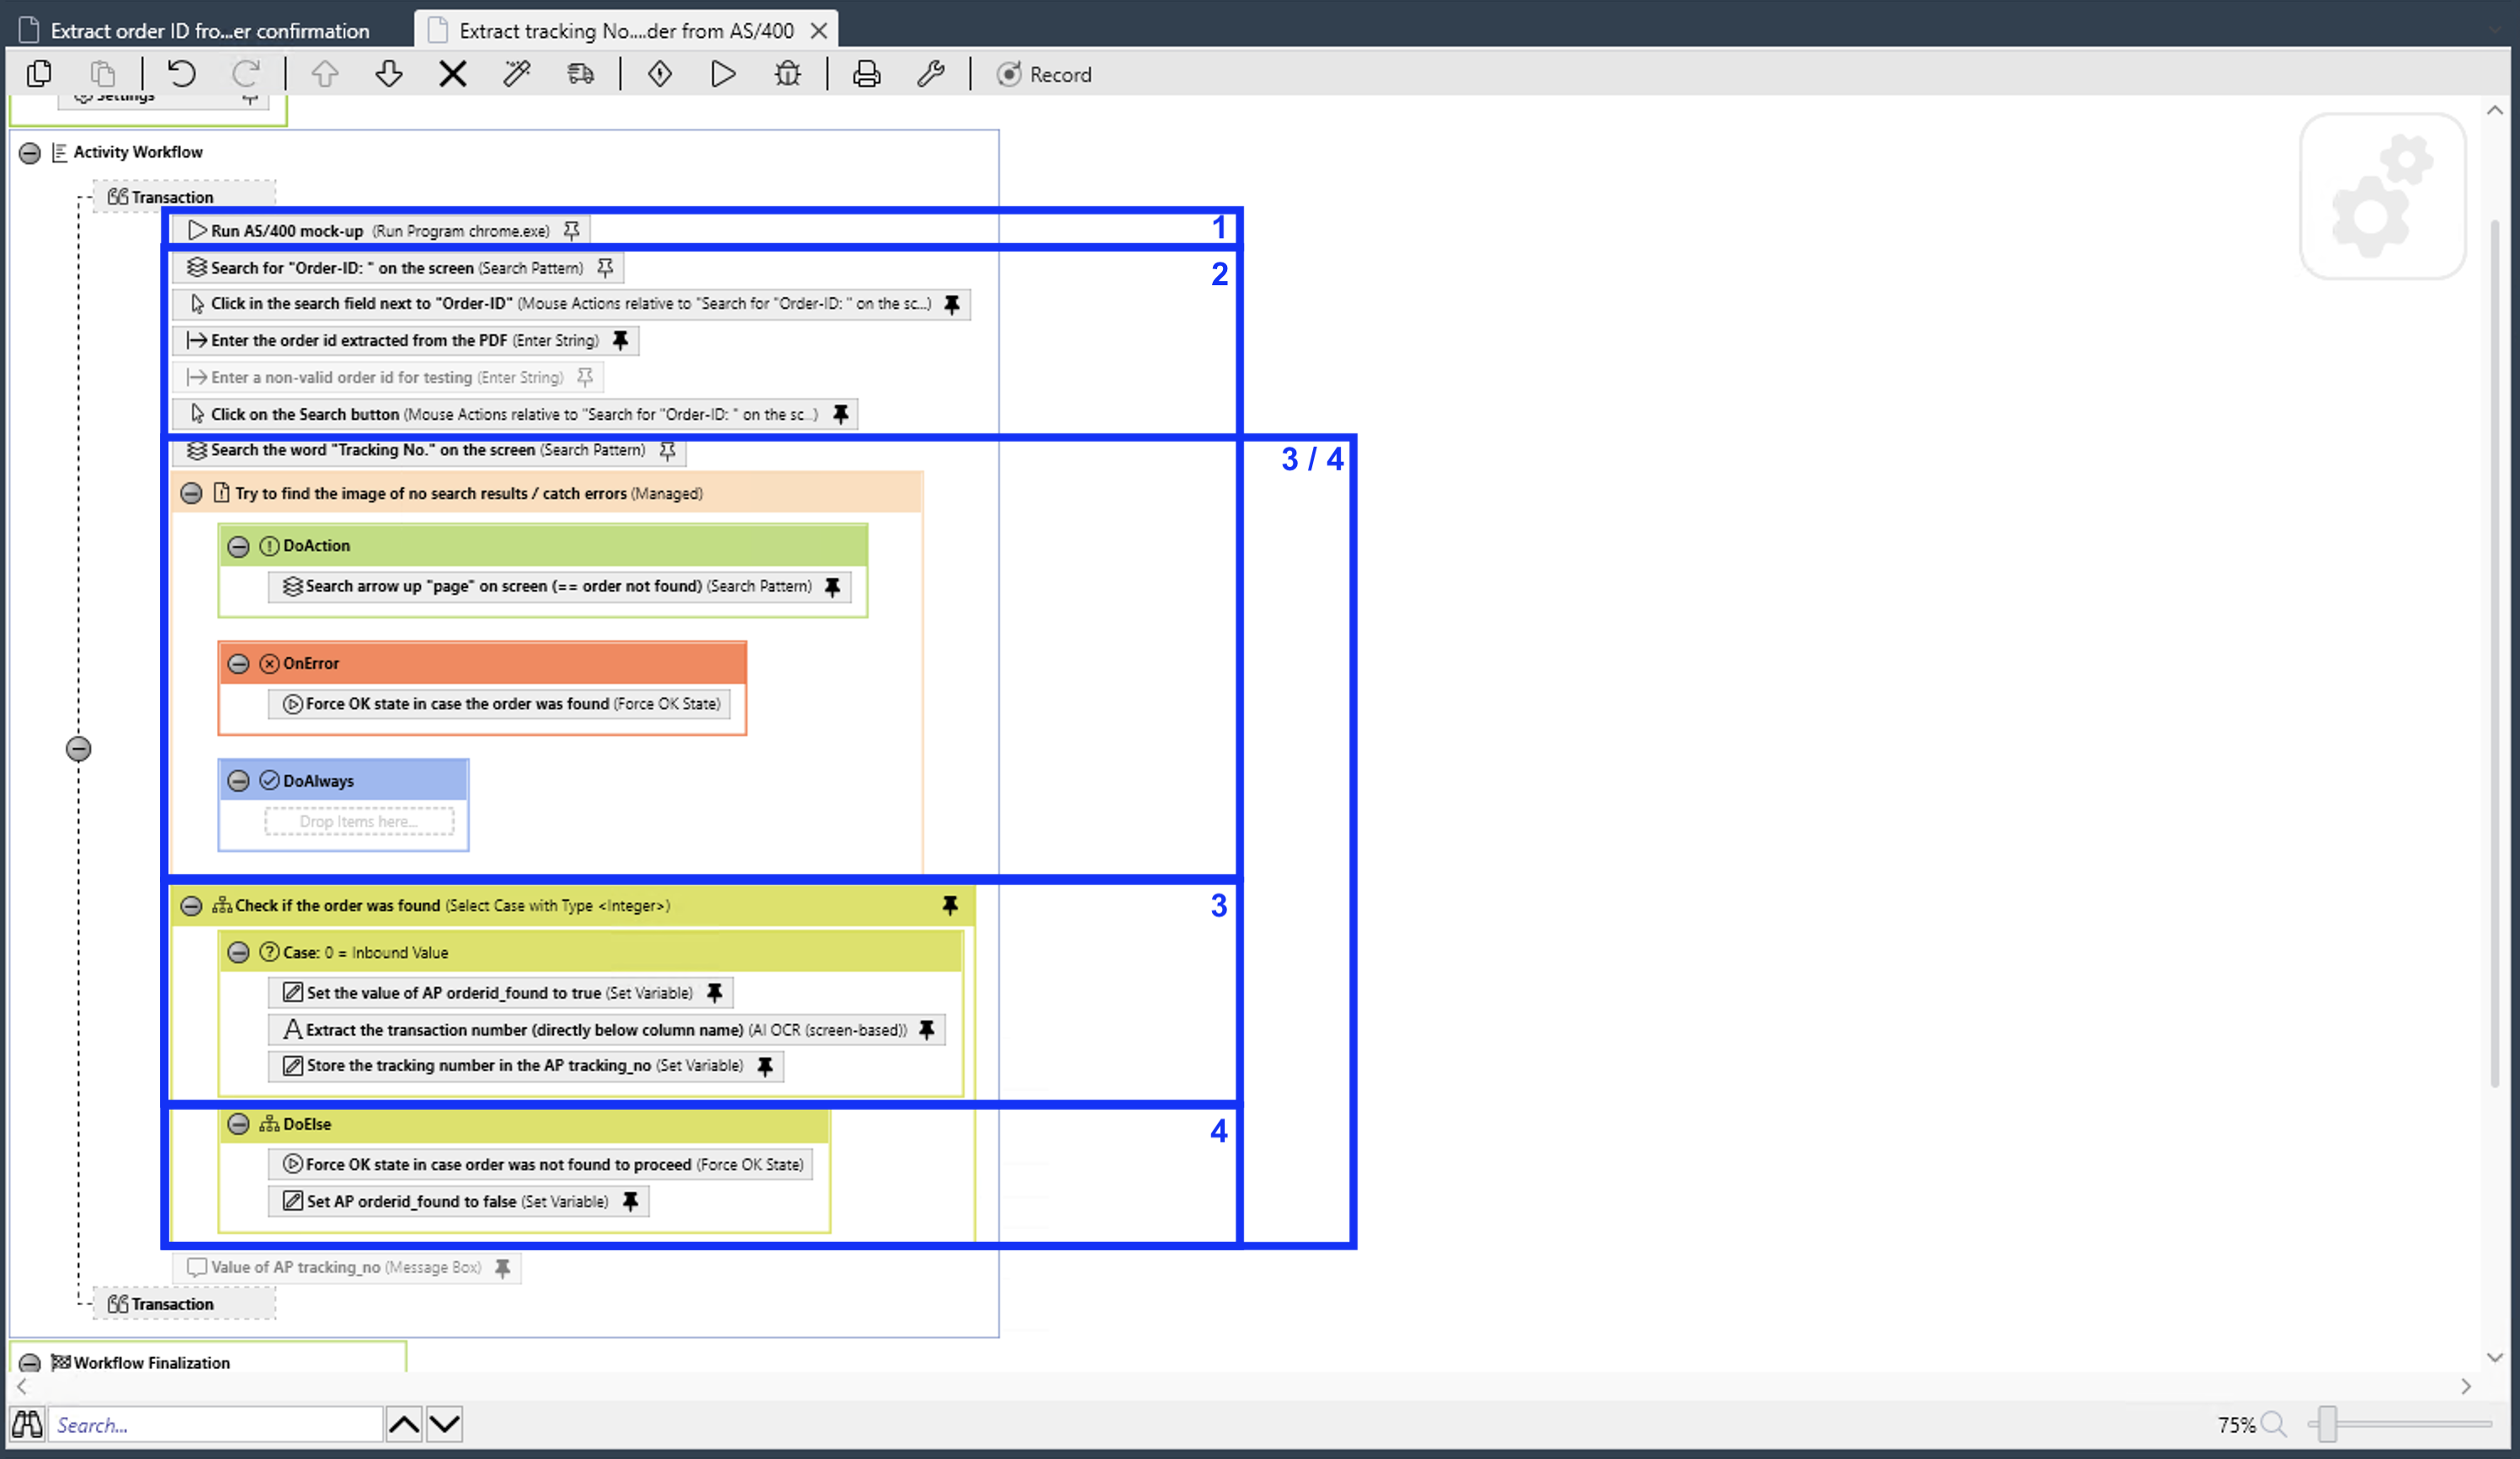Click the Record button
Screen dimensions: 2520x1459
pos(1044,74)
